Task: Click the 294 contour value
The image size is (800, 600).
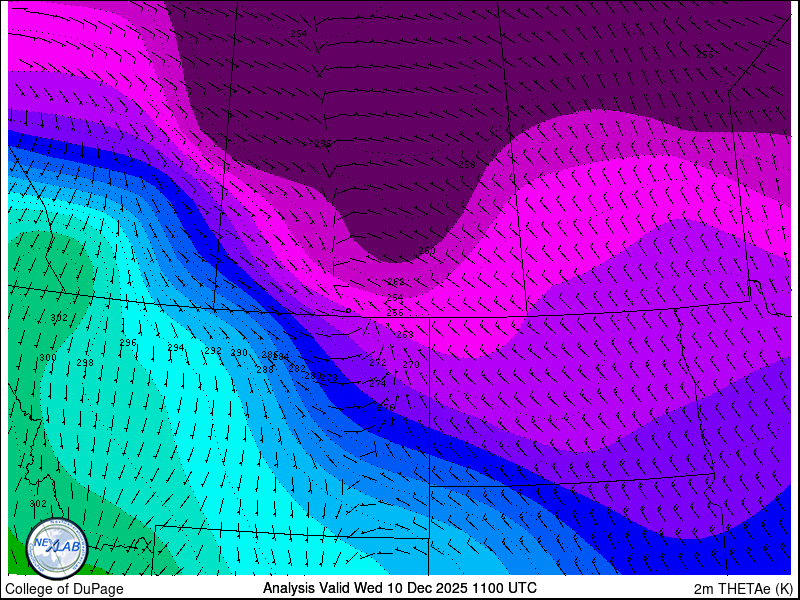Action: click(176, 348)
